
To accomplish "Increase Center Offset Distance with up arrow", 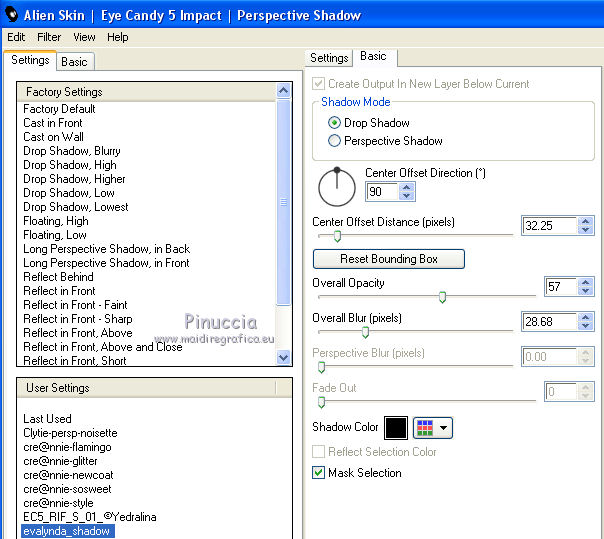I will [586, 221].
